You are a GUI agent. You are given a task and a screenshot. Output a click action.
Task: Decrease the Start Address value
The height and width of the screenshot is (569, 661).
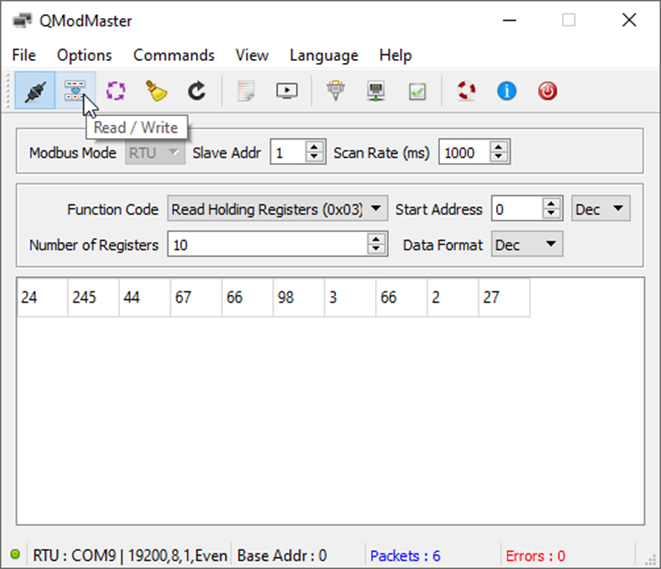[551, 214]
